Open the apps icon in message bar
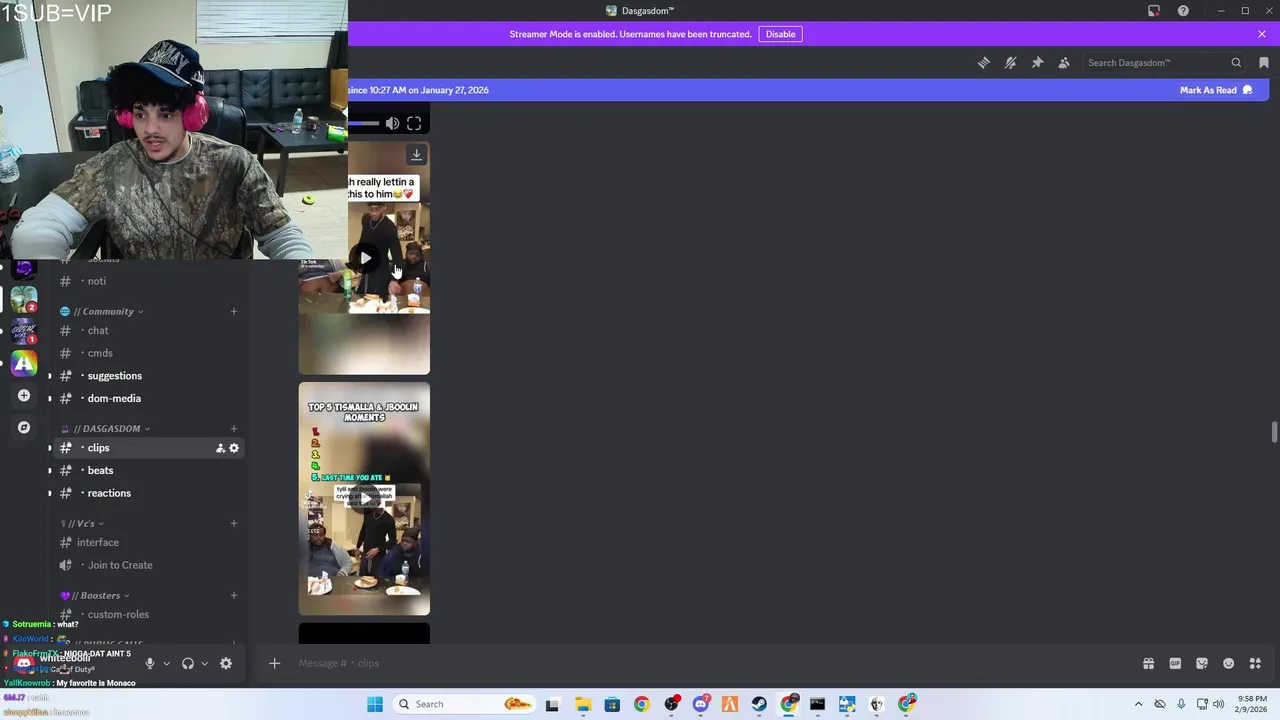This screenshot has height=720, width=1280. [1256, 663]
